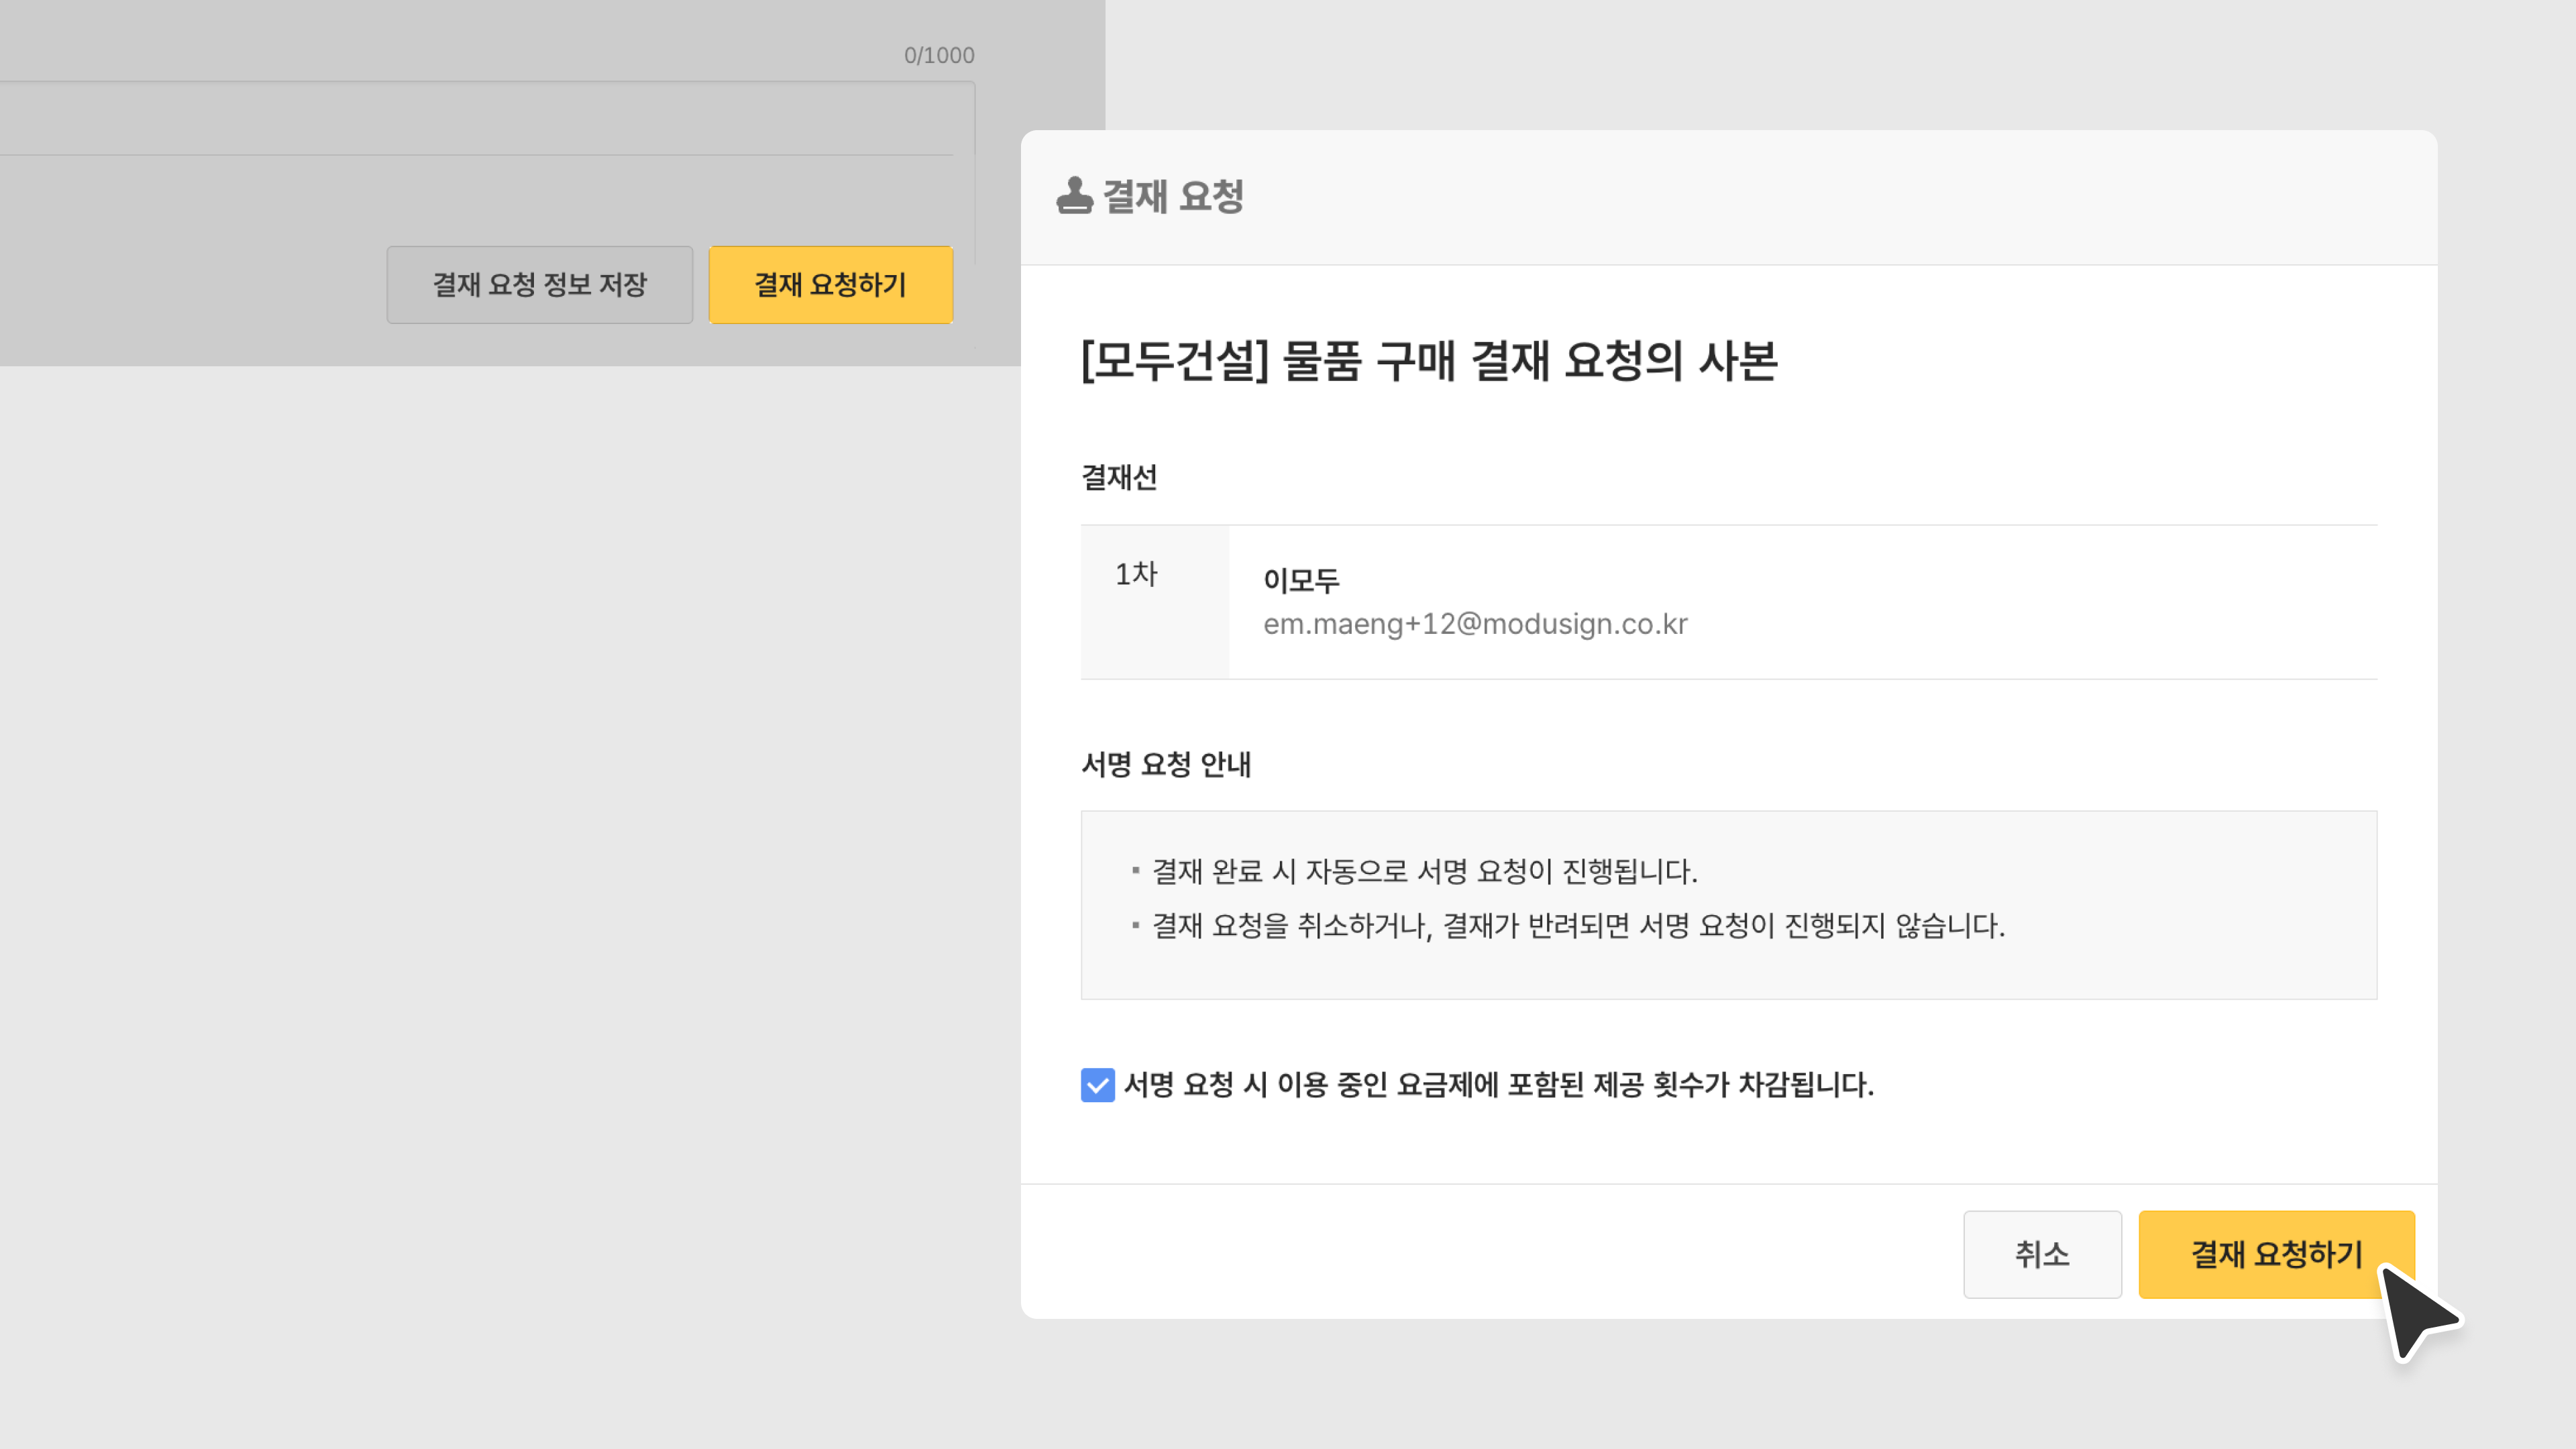
Task: Click the first bullet marker in notice box
Action: (x=1135, y=871)
